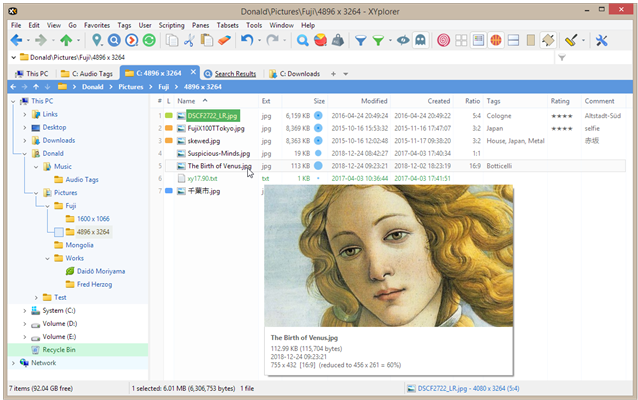Expand the Test folder node
This screenshot has width=638, height=400.
point(36,297)
